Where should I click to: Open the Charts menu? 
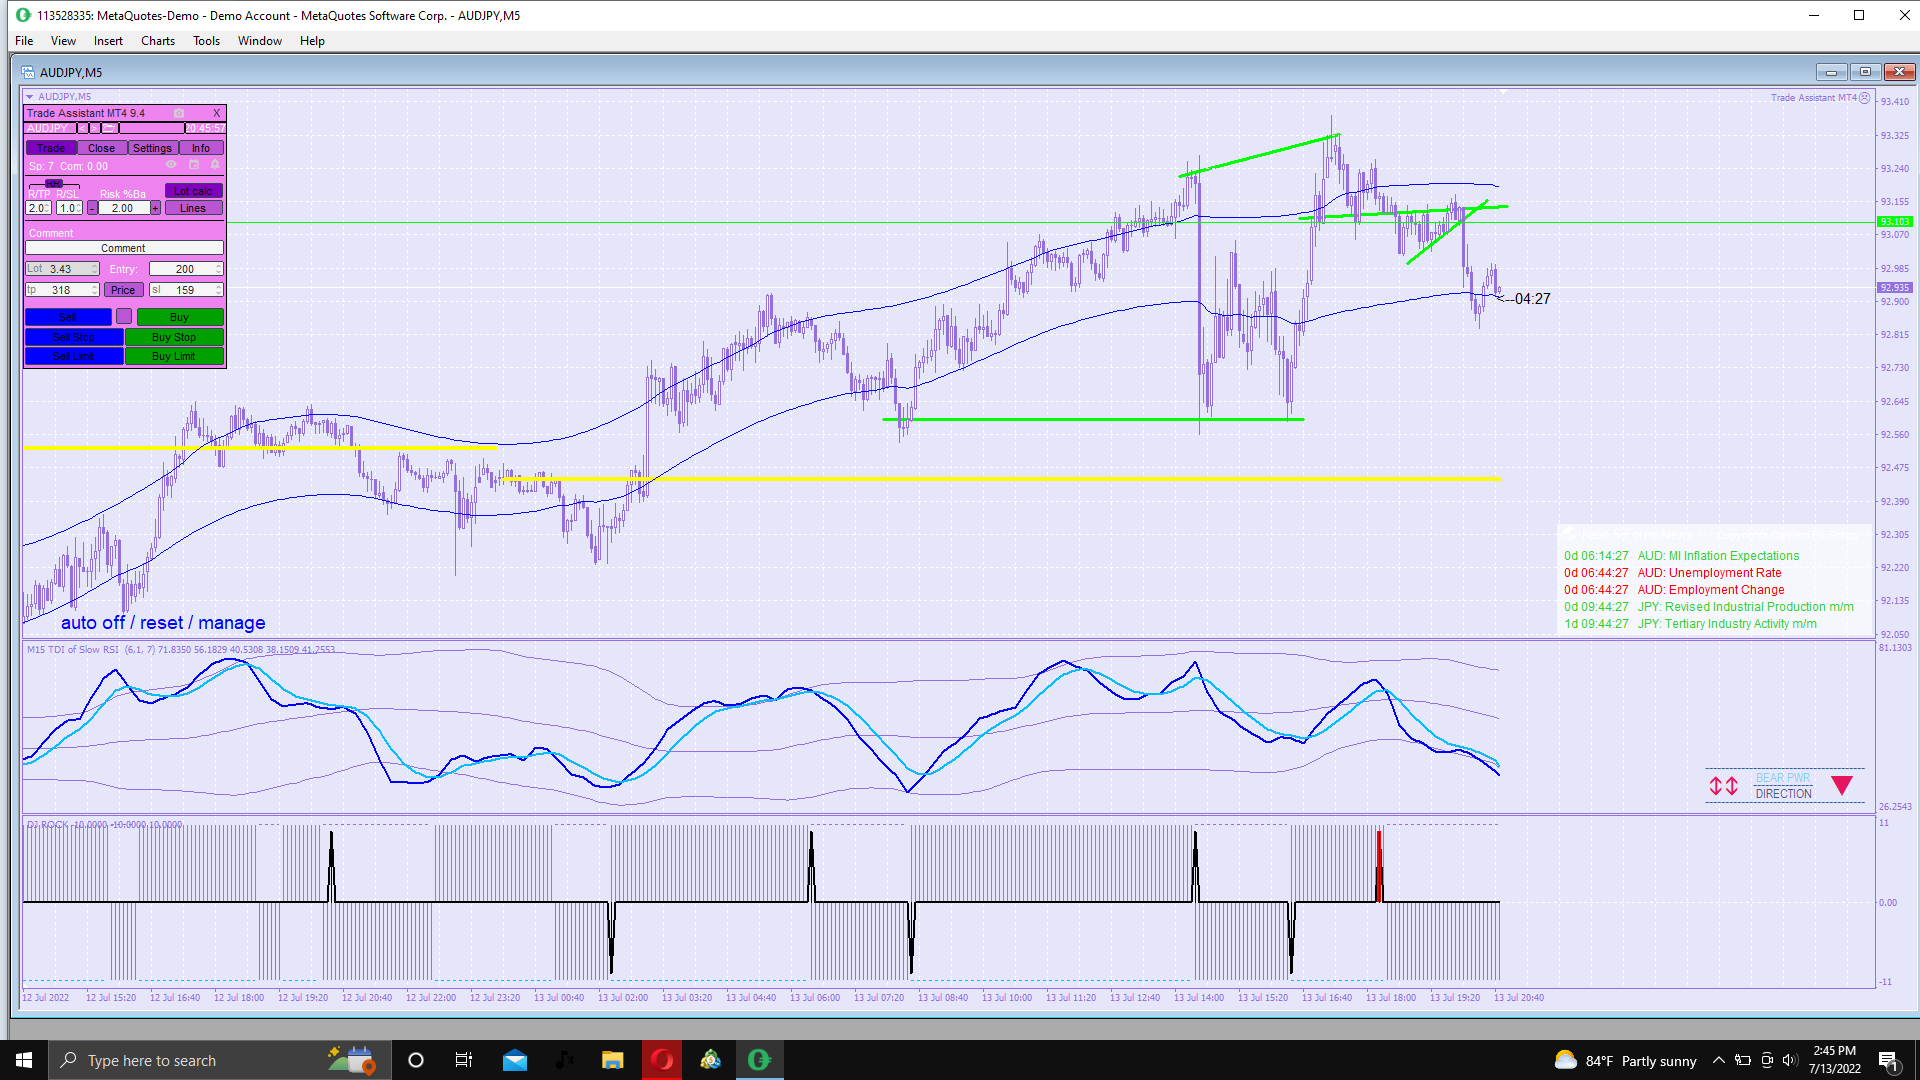pos(157,41)
